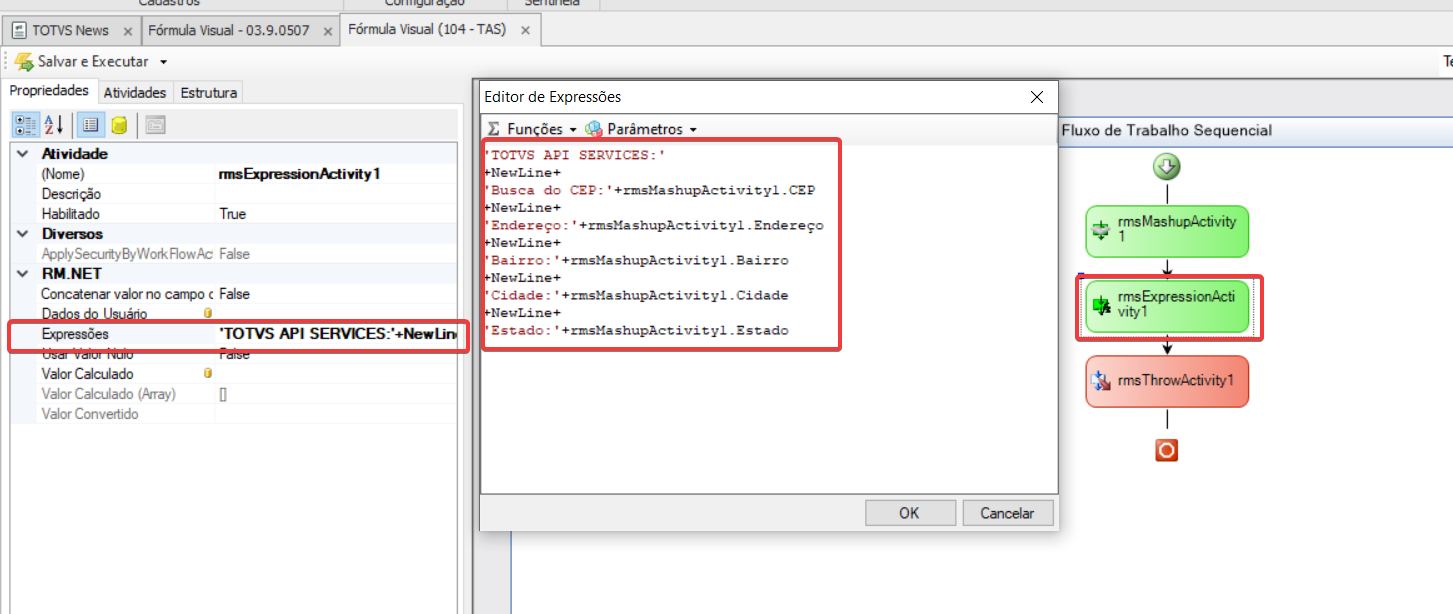Click the Parâmetros icon
Viewport: 1453px width, 614px height.
(594, 129)
